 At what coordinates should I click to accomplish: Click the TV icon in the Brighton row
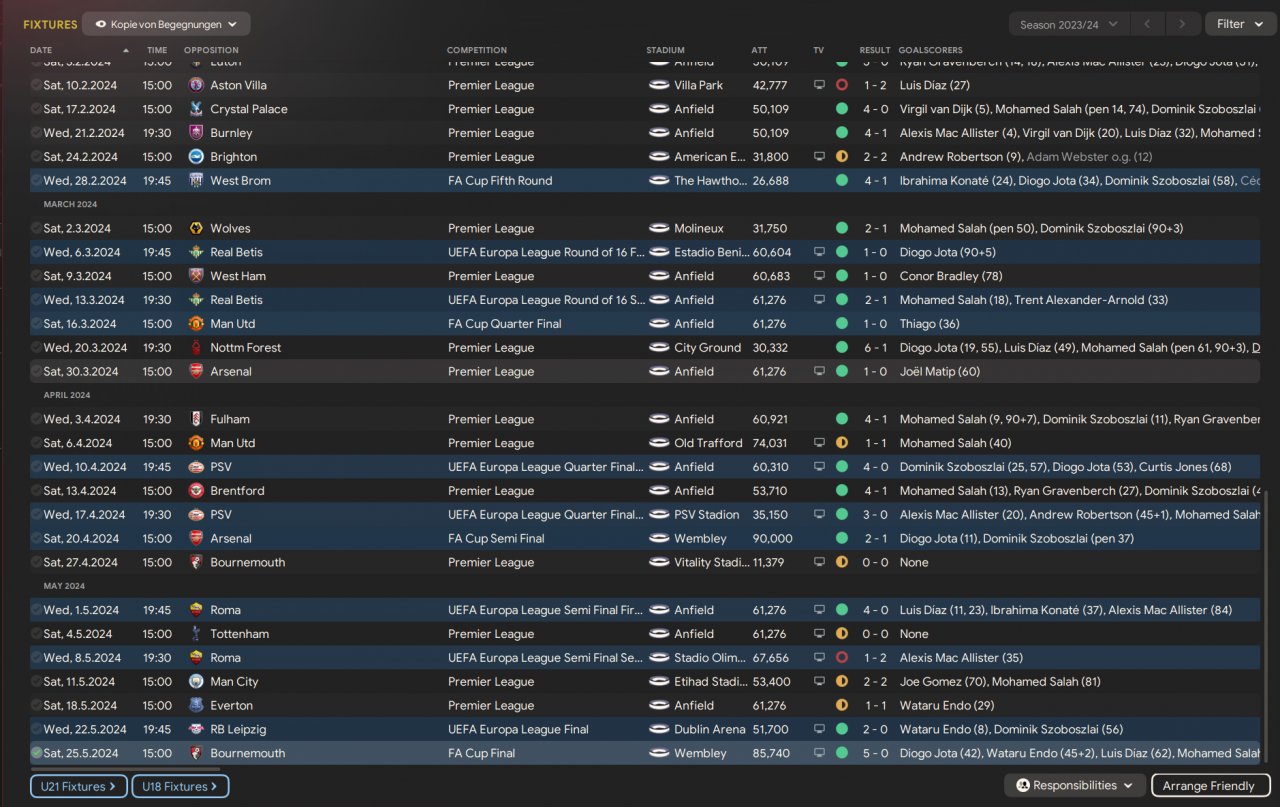click(820, 157)
